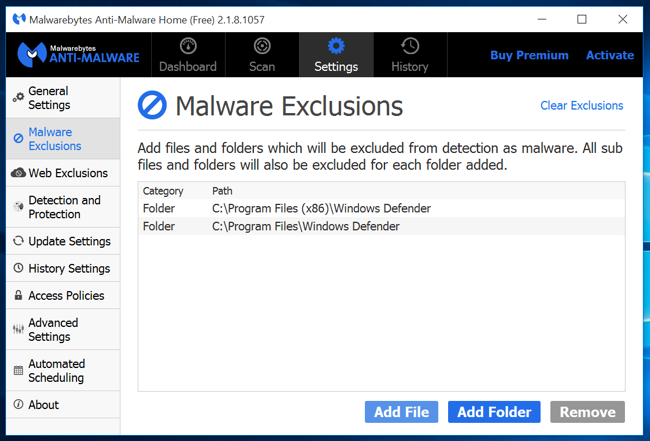This screenshot has height=441, width=650.
Task: Click the Automated Scheduling calendar icon
Action: [x=18, y=370]
